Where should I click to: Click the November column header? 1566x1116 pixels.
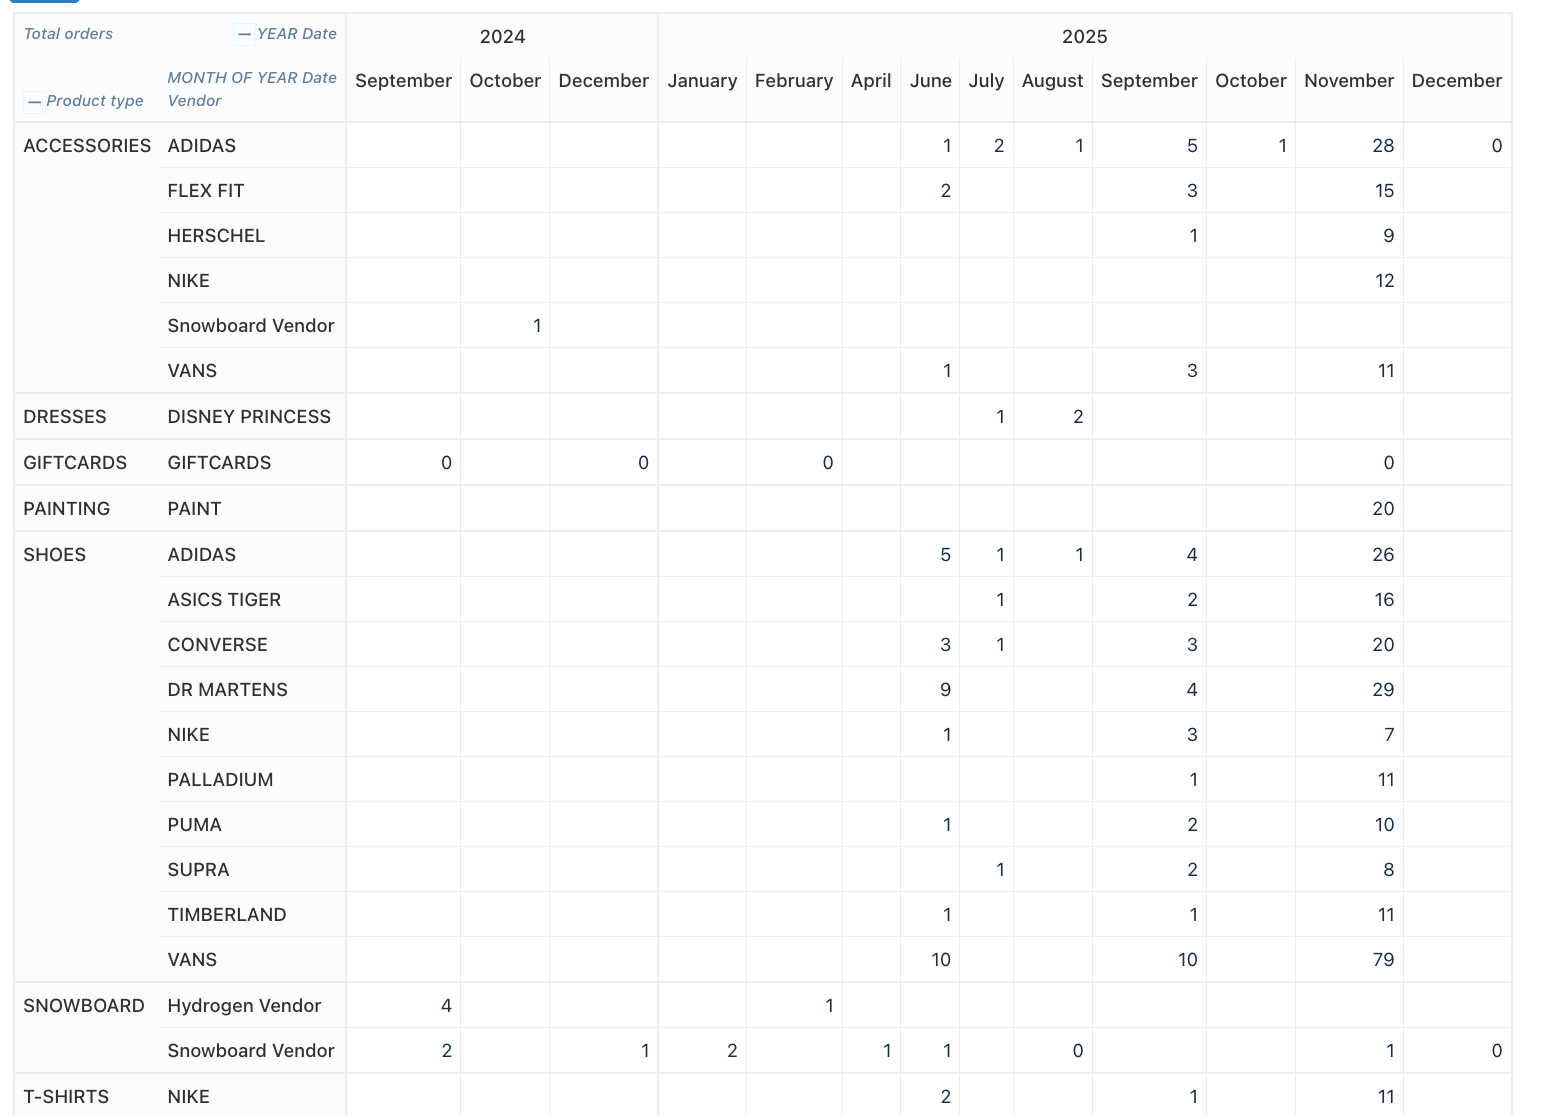point(1349,81)
